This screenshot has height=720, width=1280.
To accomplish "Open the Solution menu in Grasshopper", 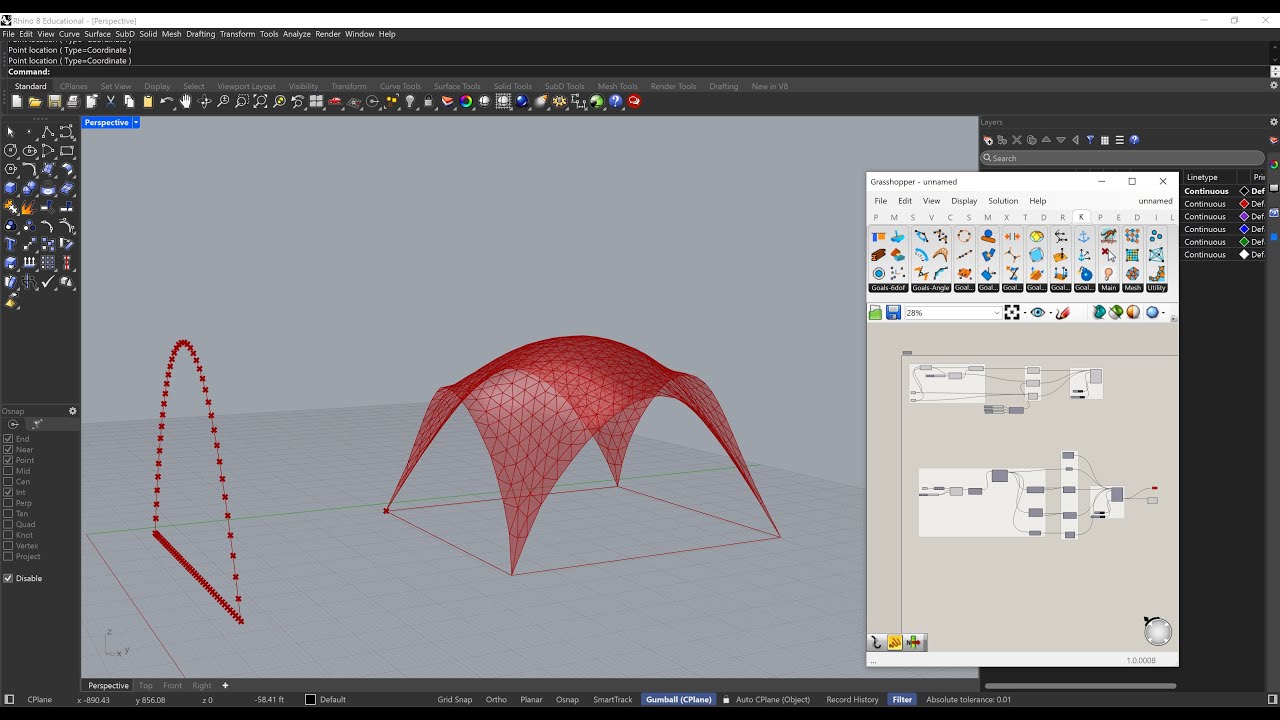I will [x=1003, y=201].
